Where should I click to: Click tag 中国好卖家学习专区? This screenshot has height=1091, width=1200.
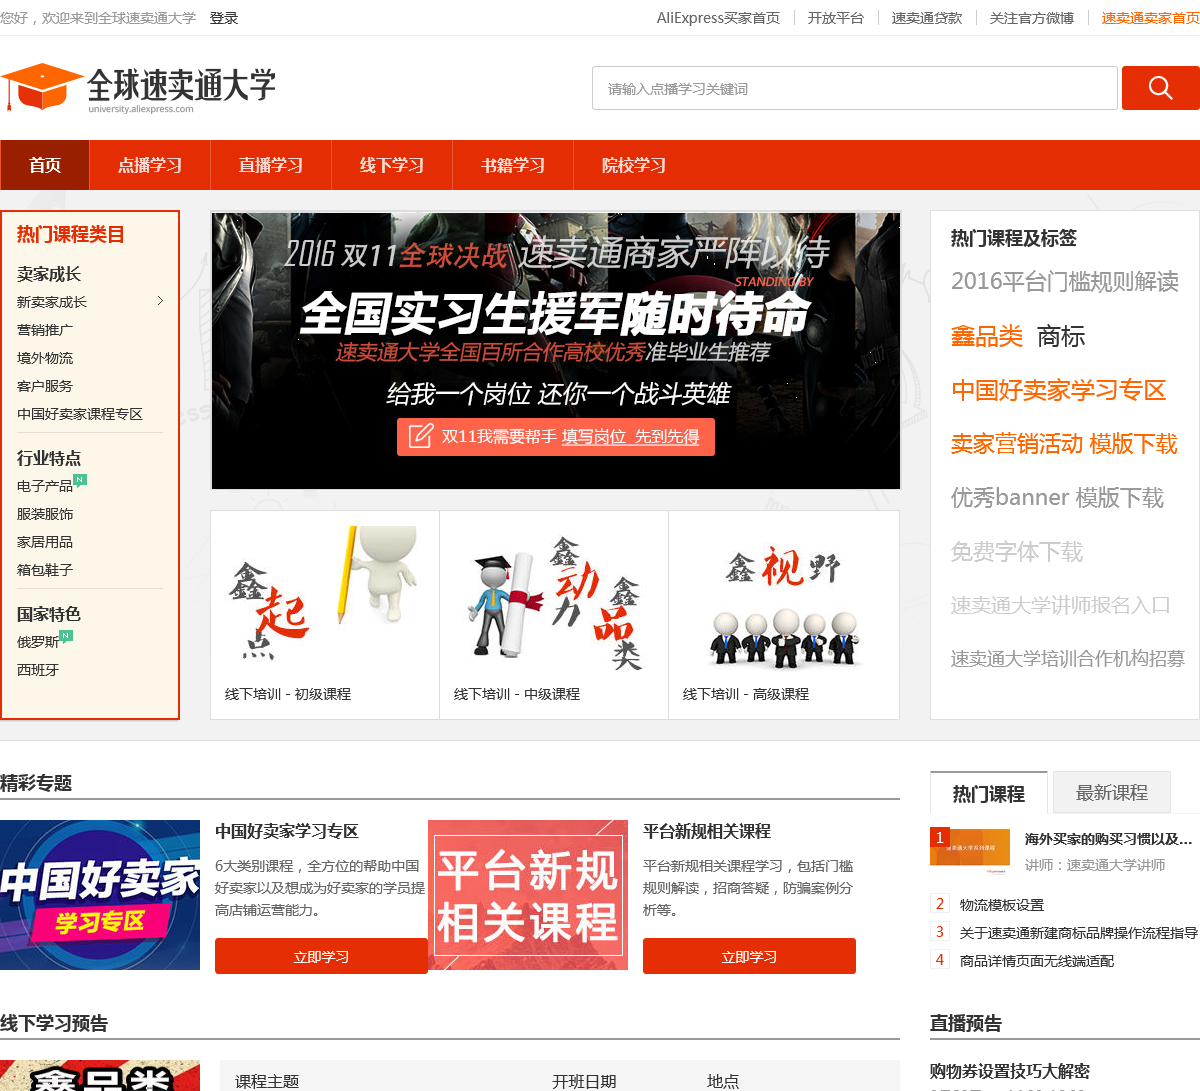pos(1059,390)
